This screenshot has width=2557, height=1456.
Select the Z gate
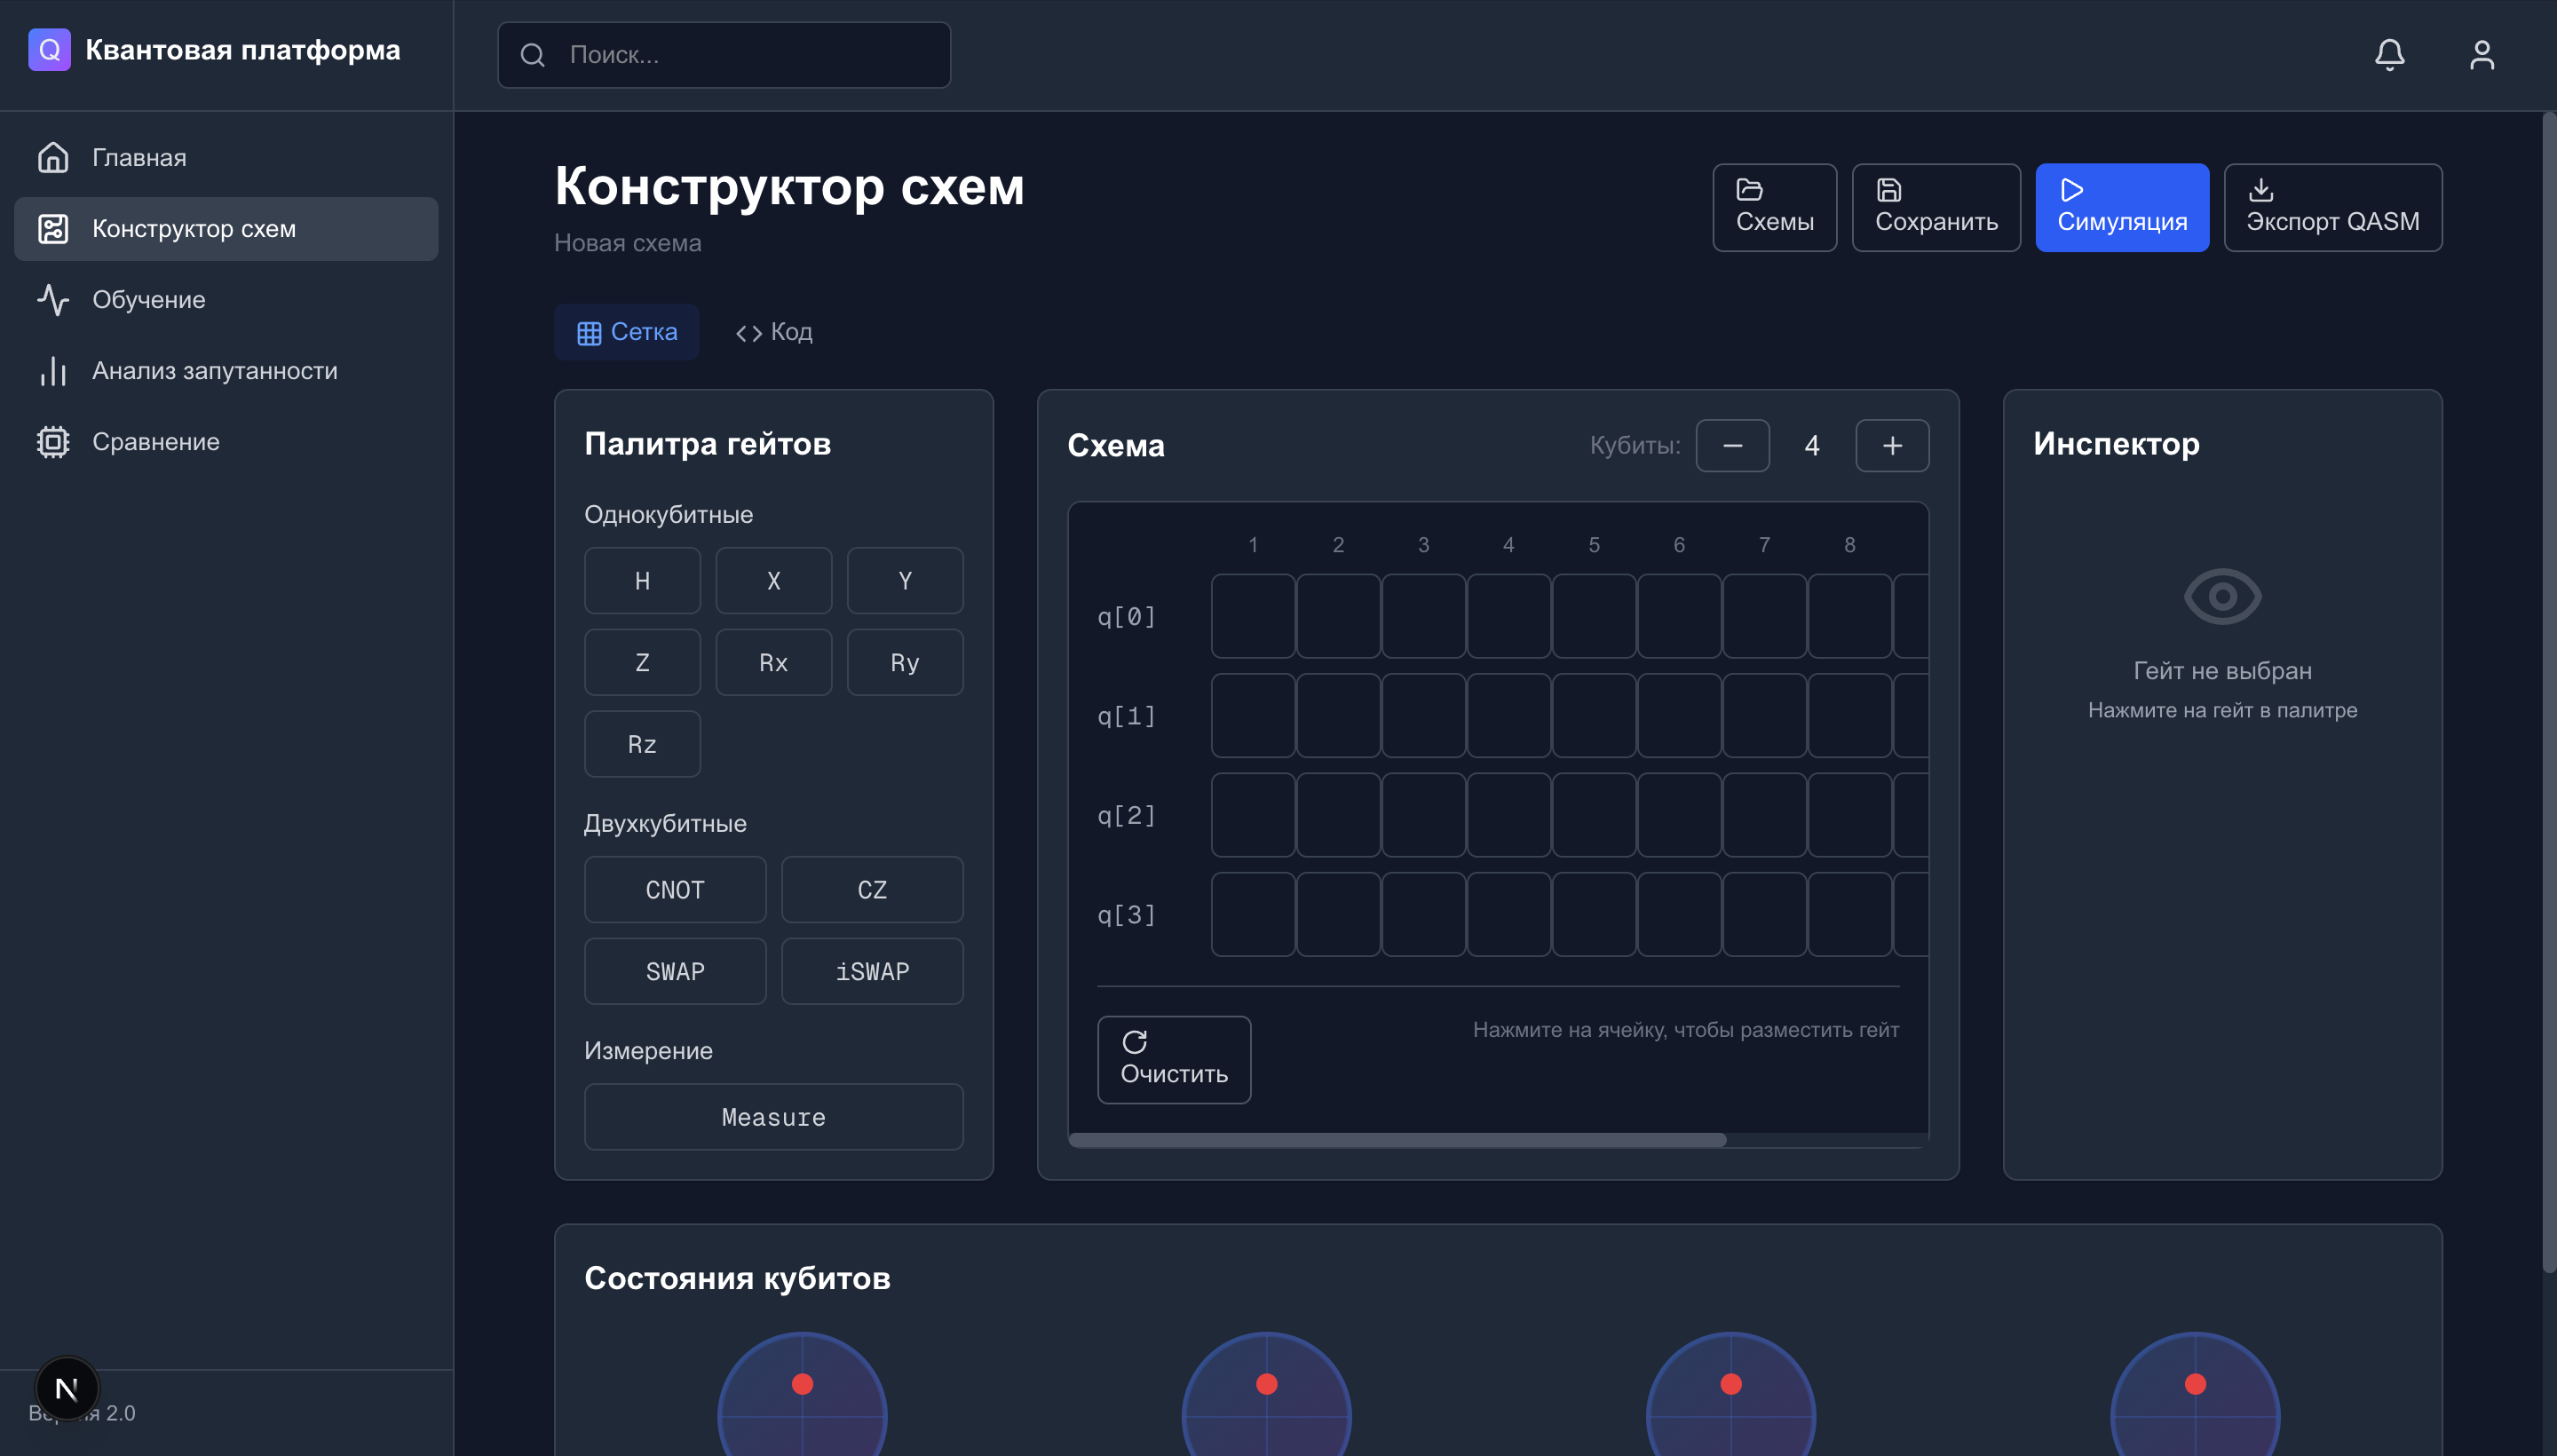pyautogui.click(x=642, y=662)
